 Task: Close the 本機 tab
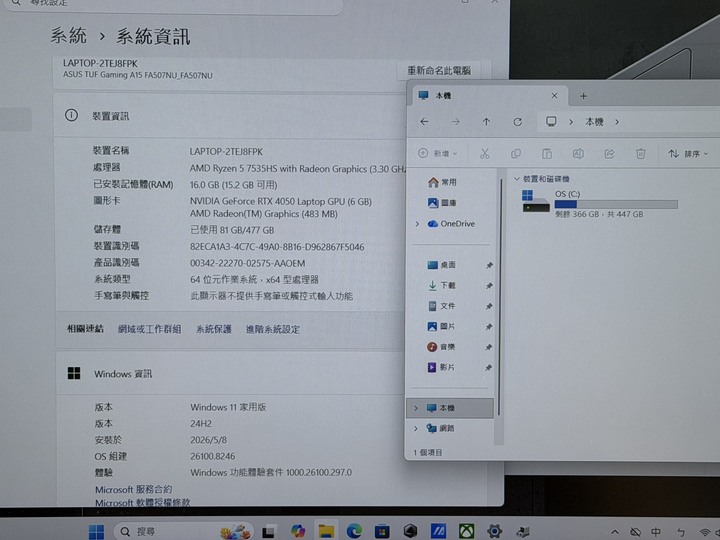(554, 96)
